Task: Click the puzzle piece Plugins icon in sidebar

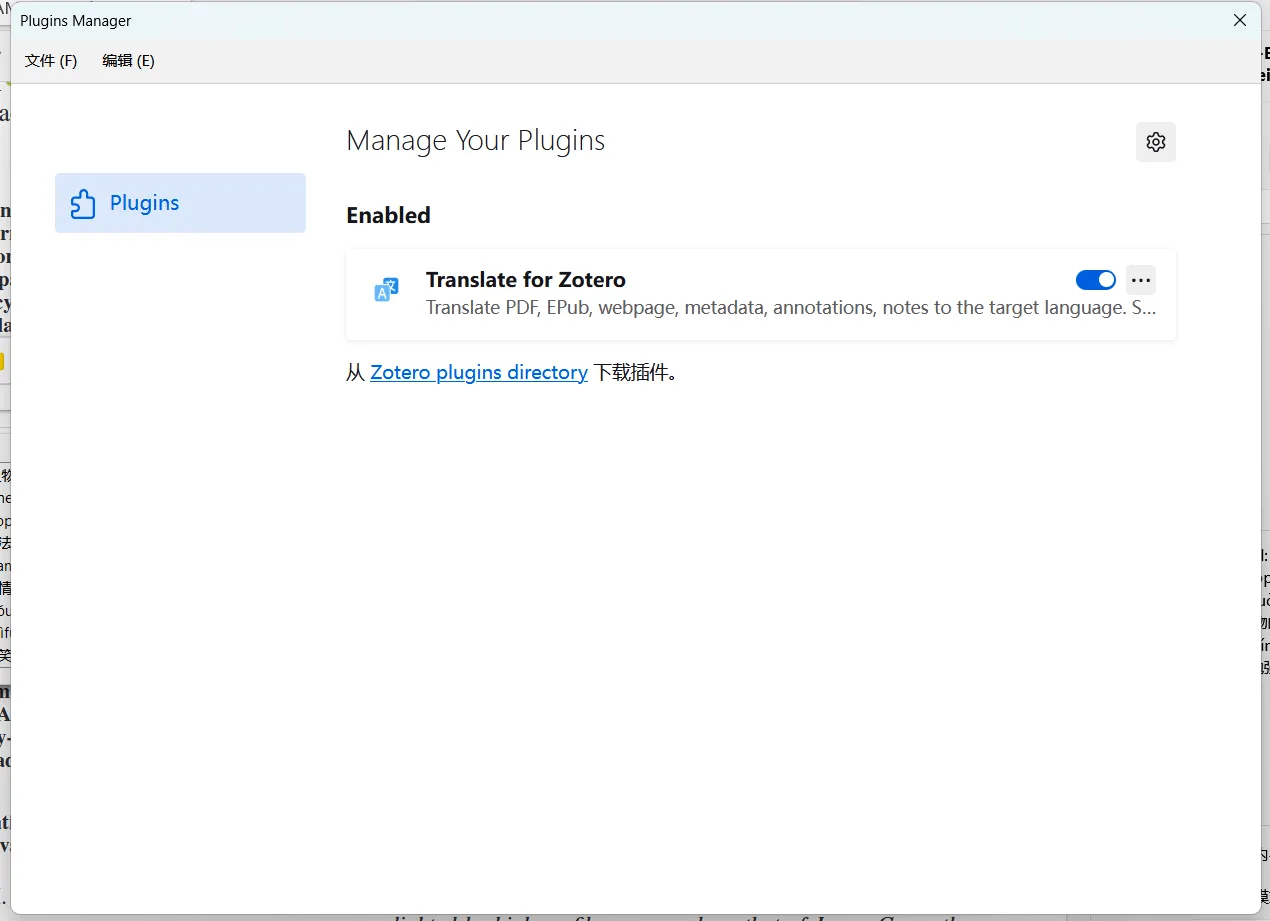Action: coord(83,204)
